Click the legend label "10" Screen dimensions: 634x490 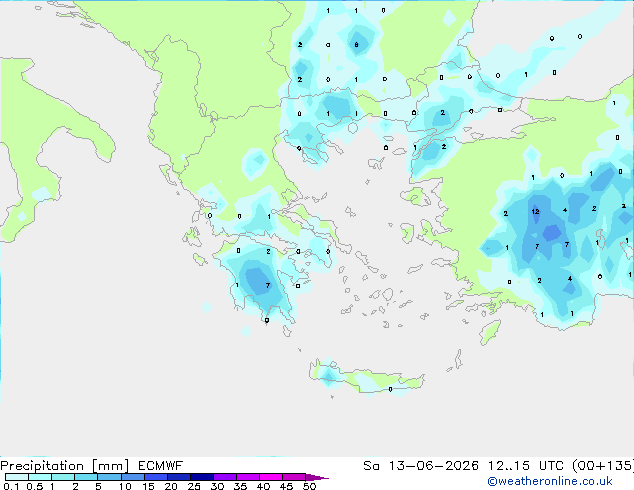[x=125, y=486]
